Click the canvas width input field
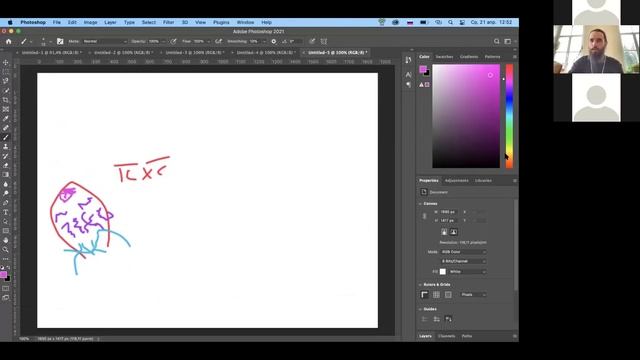 [x=450, y=212]
